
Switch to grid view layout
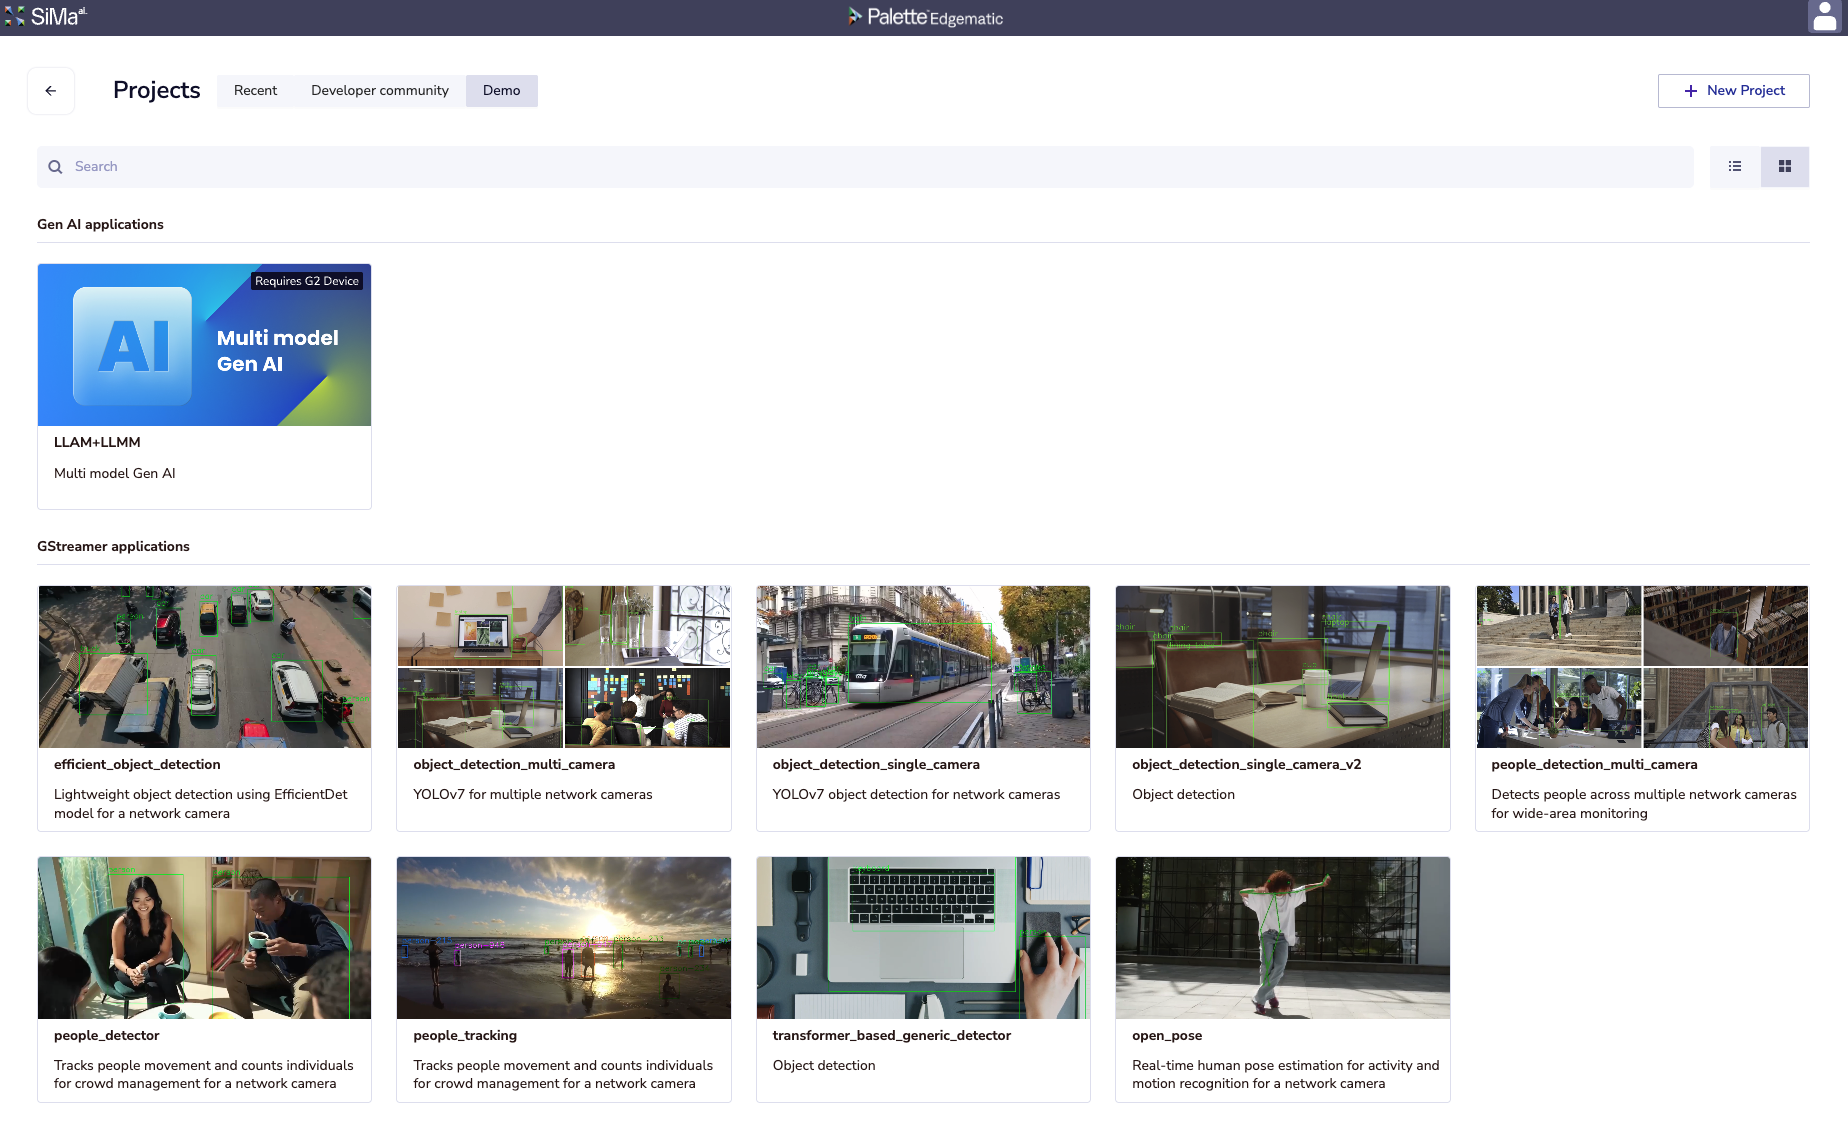(x=1784, y=167)
